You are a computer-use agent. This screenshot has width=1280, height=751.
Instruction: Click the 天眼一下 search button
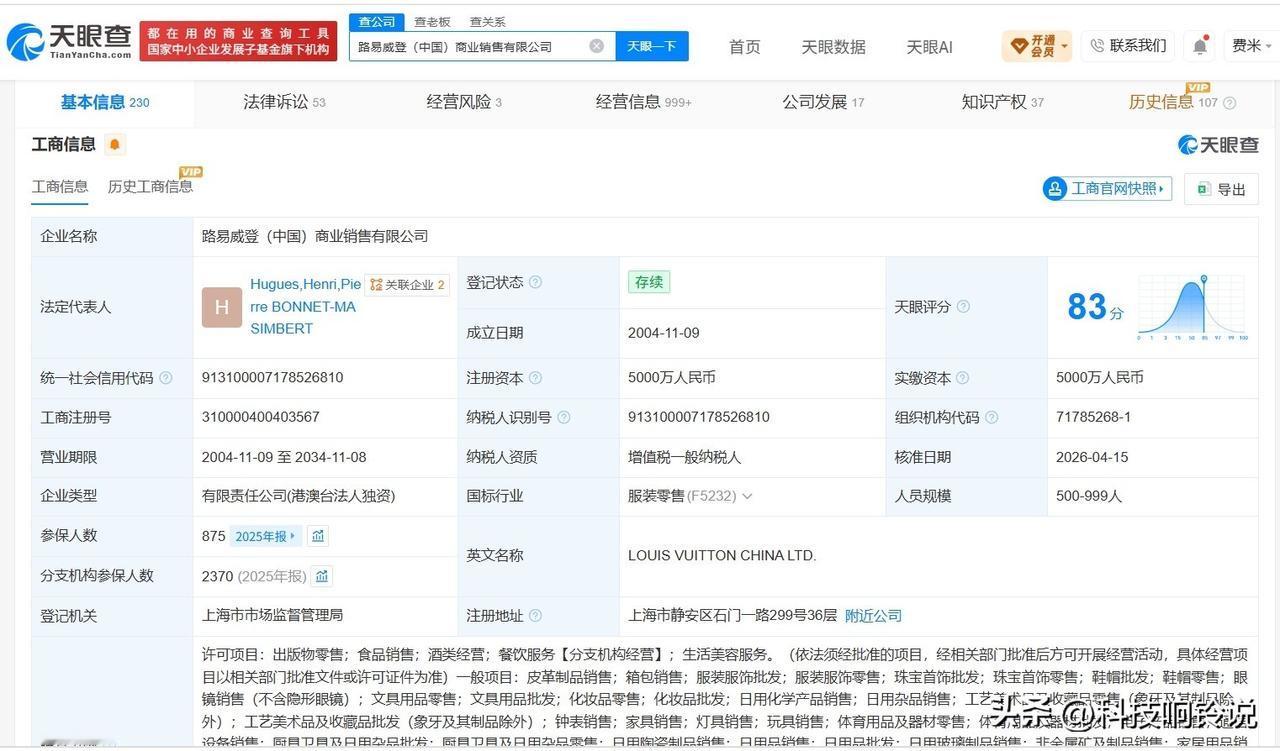coord(652,46)
